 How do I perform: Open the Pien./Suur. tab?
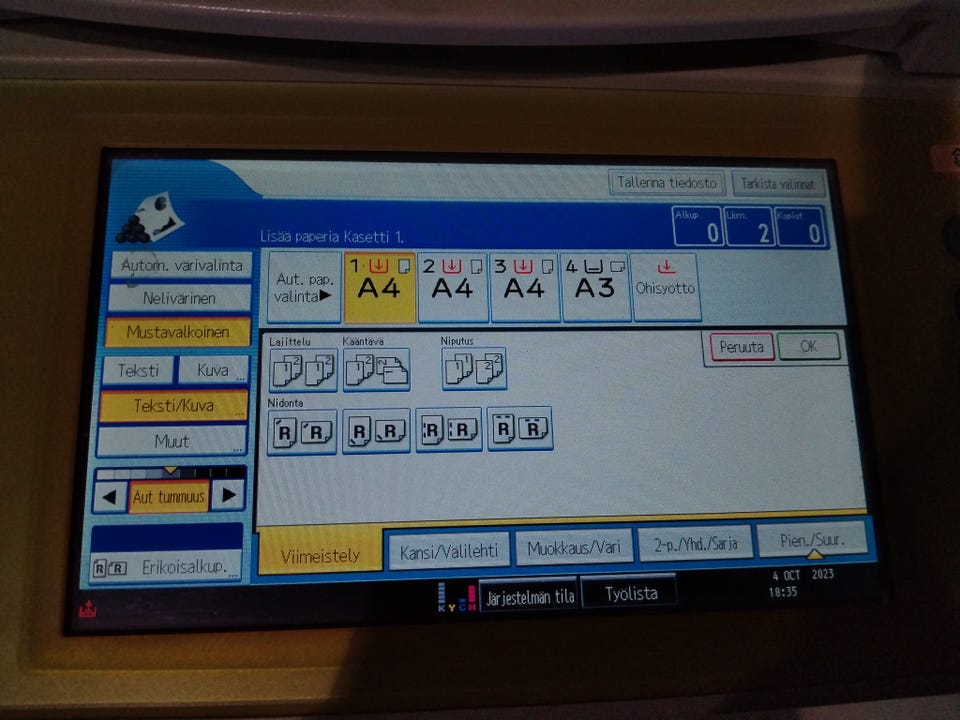tap(812, 540)
